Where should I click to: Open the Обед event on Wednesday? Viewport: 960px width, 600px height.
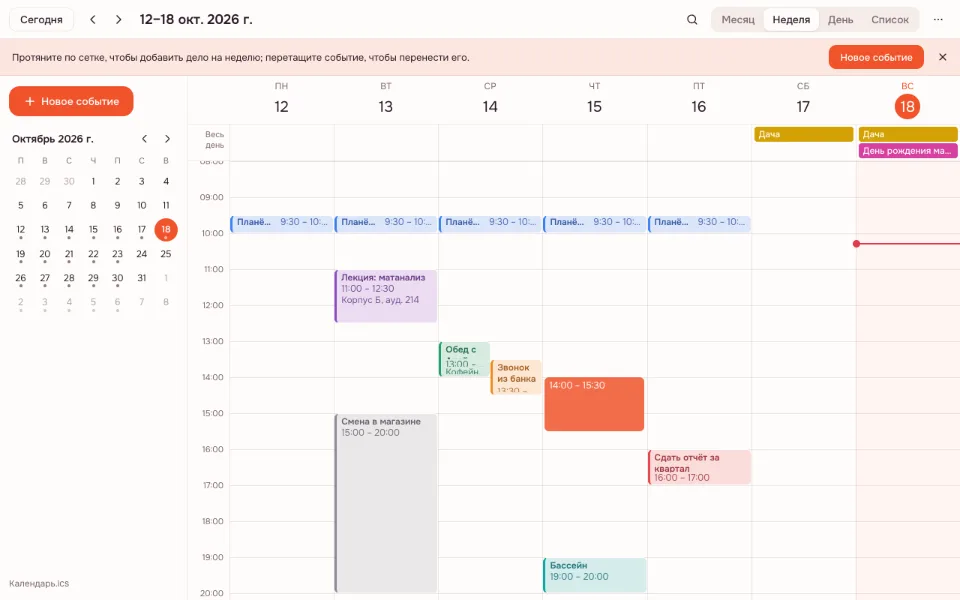[x=464, y=359]
